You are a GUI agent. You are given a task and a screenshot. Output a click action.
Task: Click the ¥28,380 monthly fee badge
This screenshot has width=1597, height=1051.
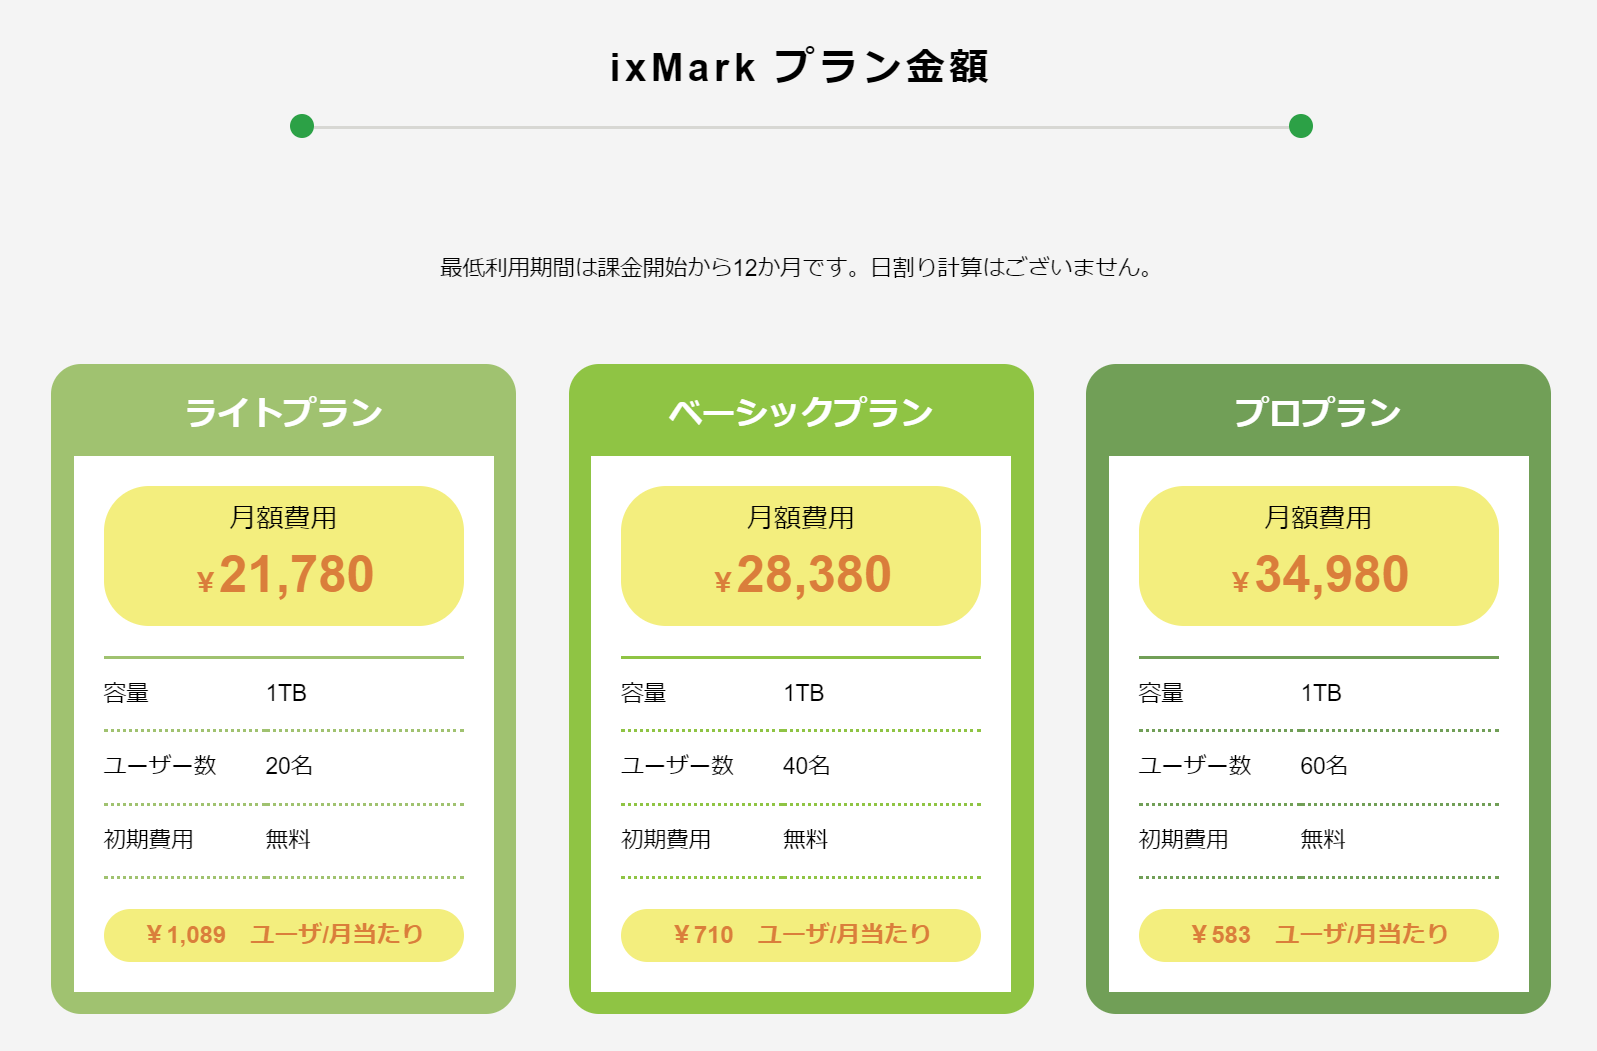[x=801, y=556]
